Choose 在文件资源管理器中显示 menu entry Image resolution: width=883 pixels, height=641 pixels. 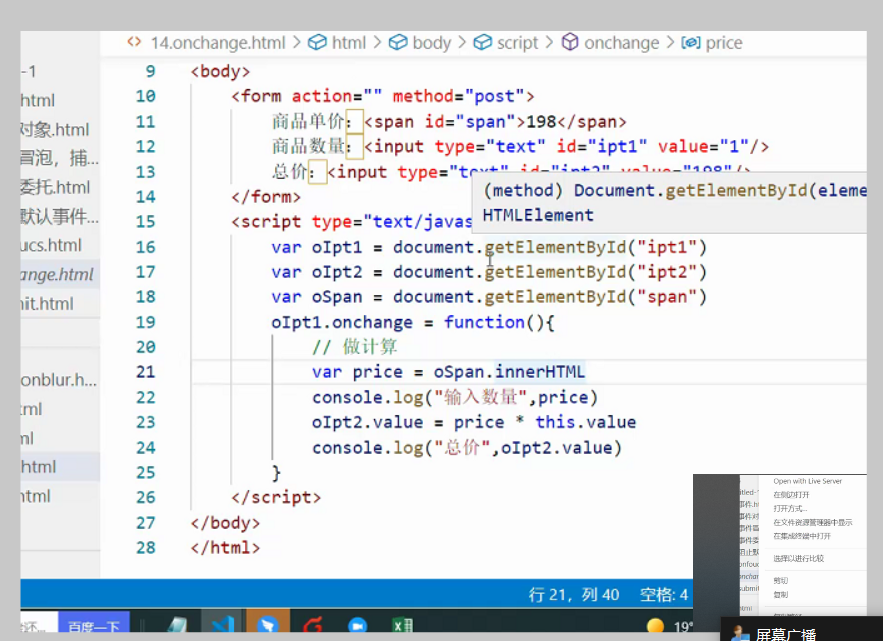tap(812, 522)
